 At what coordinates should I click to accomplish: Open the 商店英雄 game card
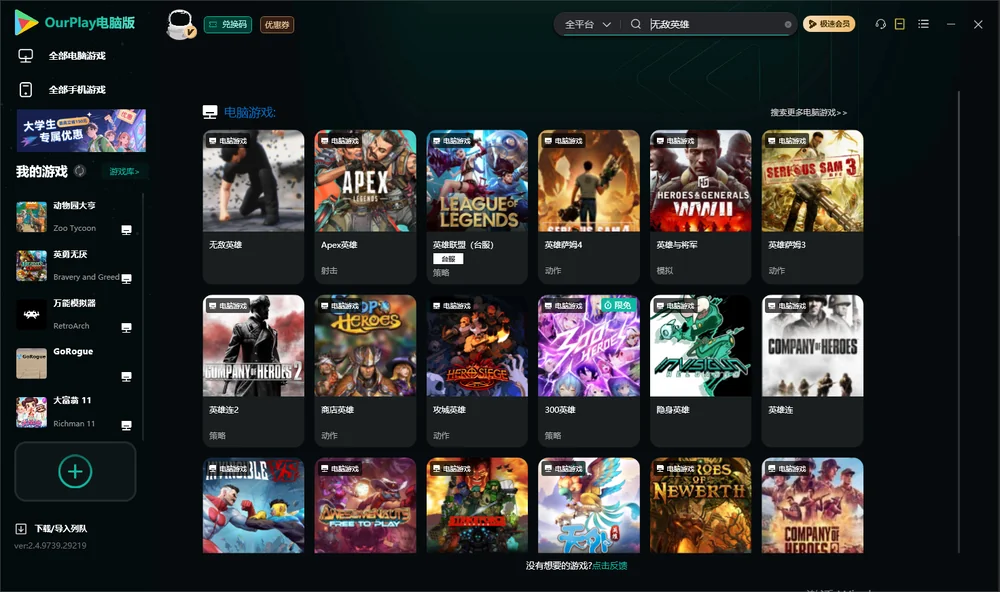[x=365, y=371]
